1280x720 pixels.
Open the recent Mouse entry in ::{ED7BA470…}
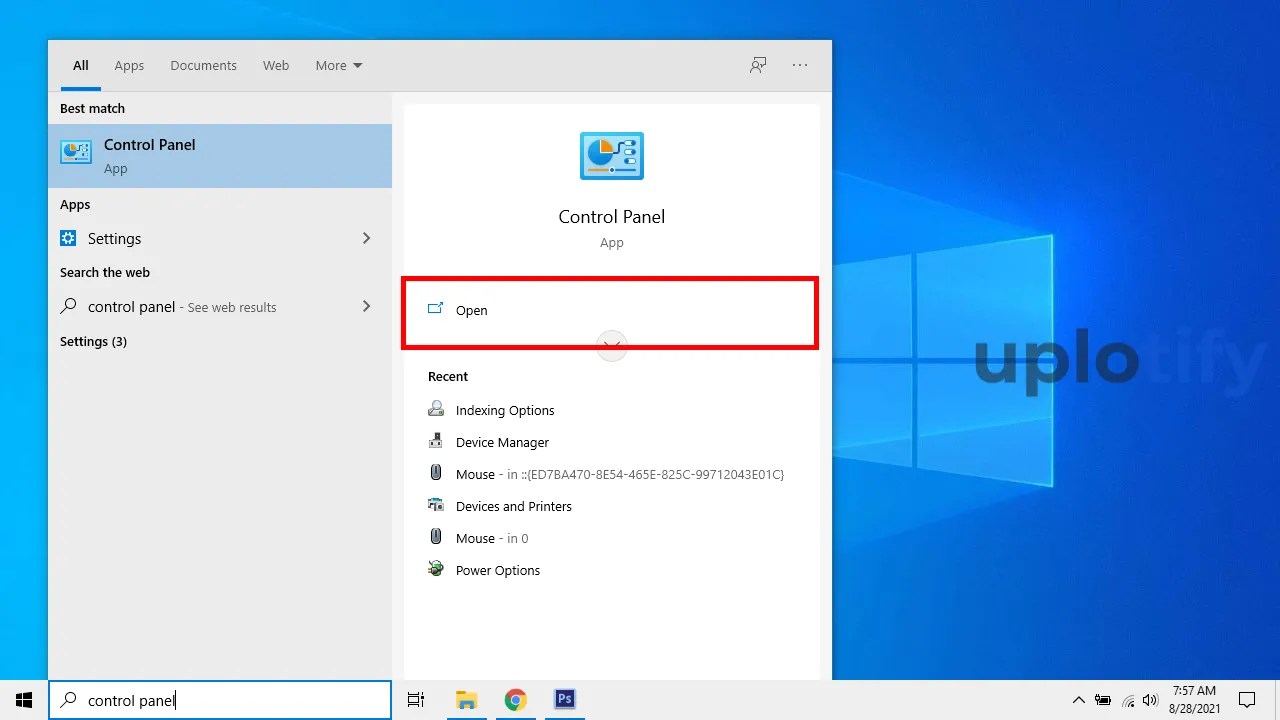point(606,474)
